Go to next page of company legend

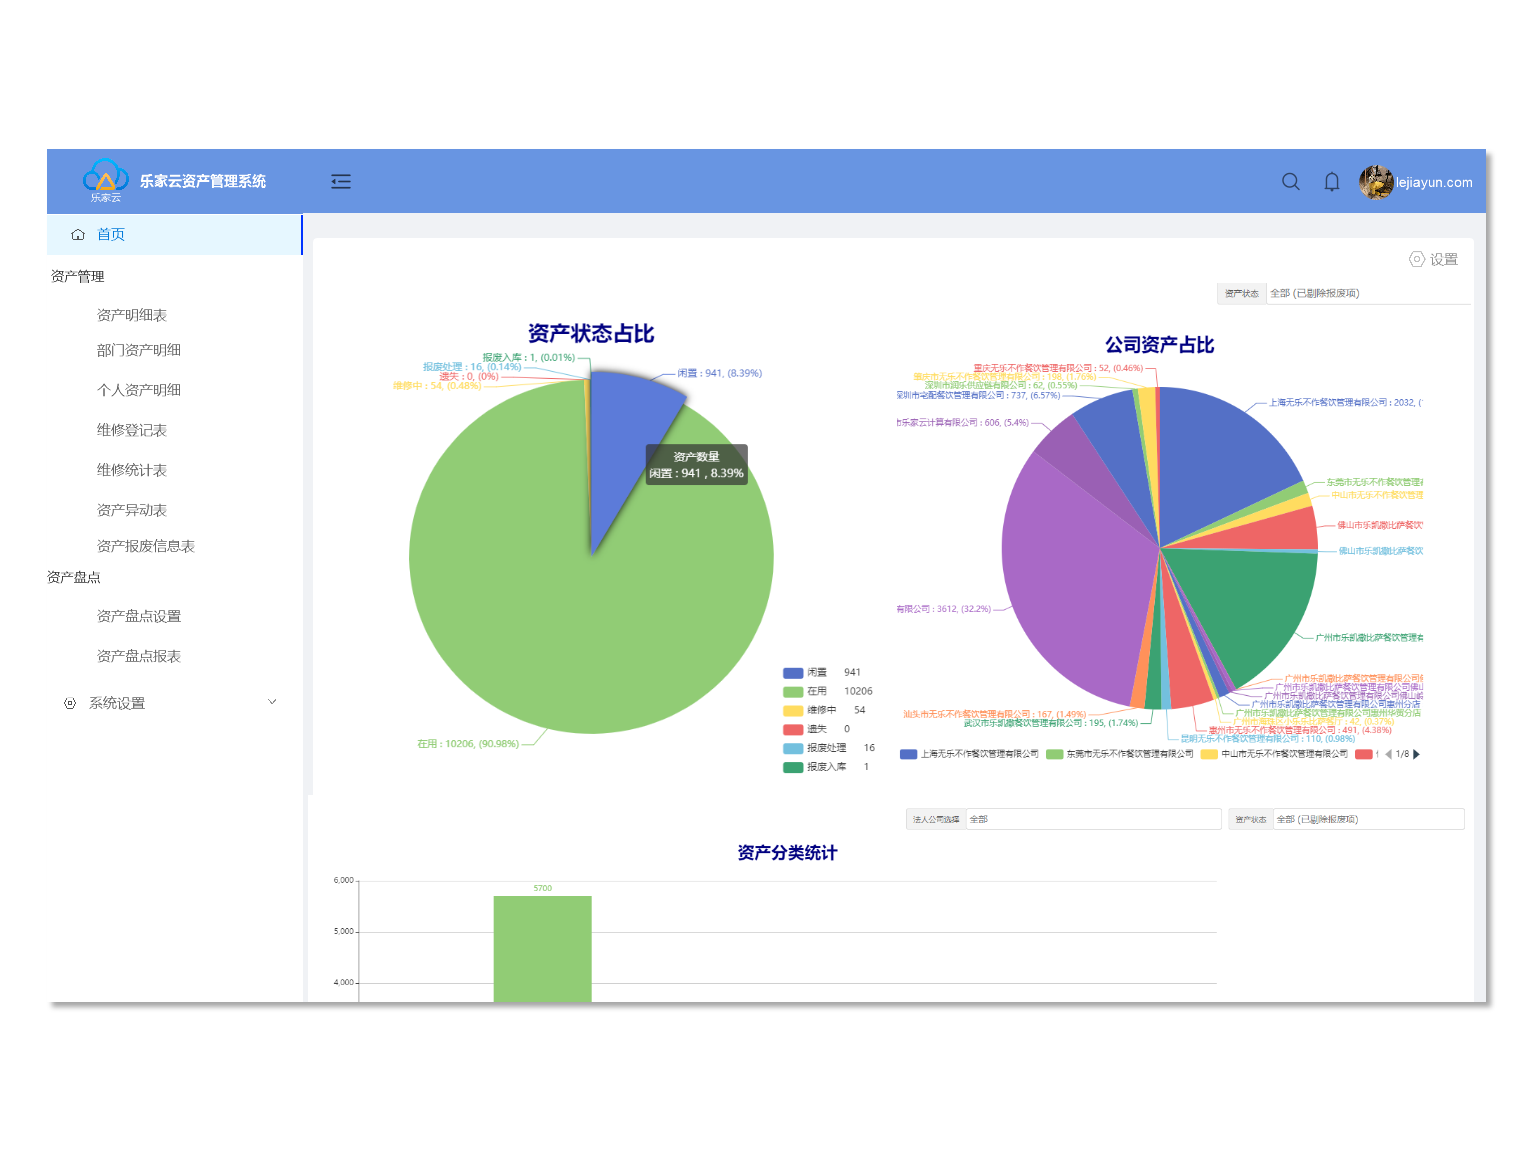click(1417, 754)
